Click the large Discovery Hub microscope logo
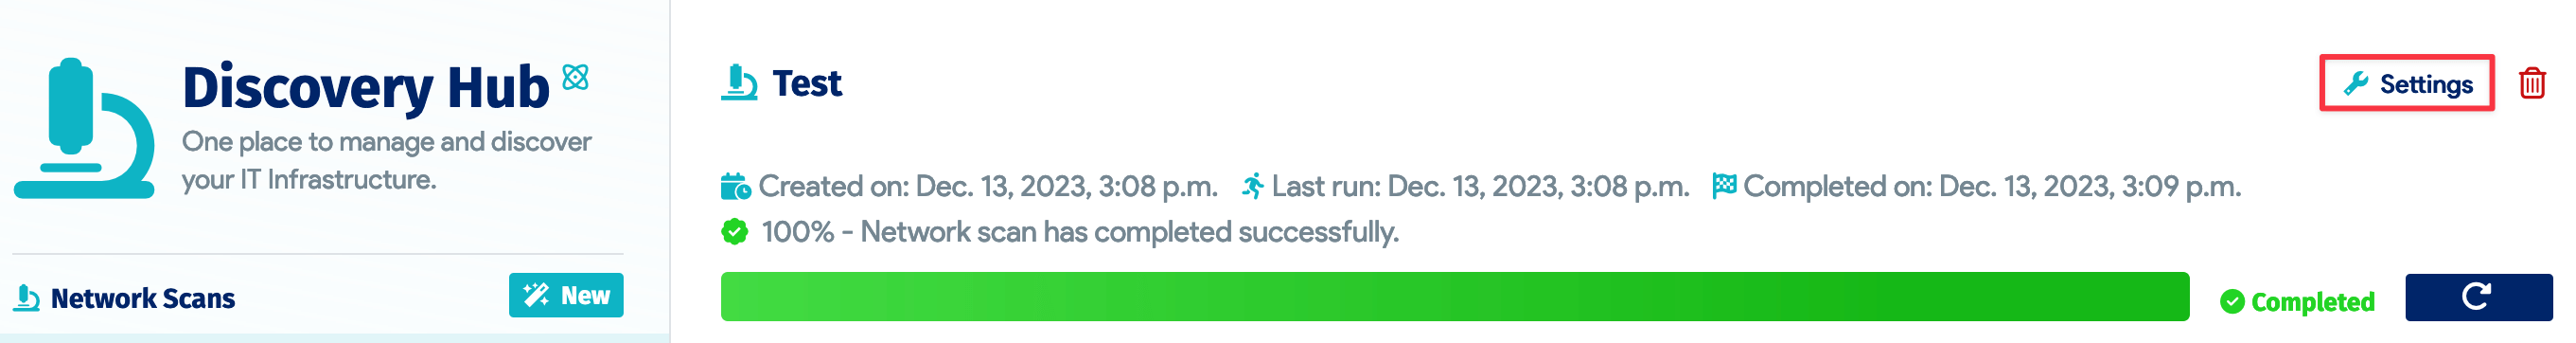The image size is (2576, 343). 84,128
